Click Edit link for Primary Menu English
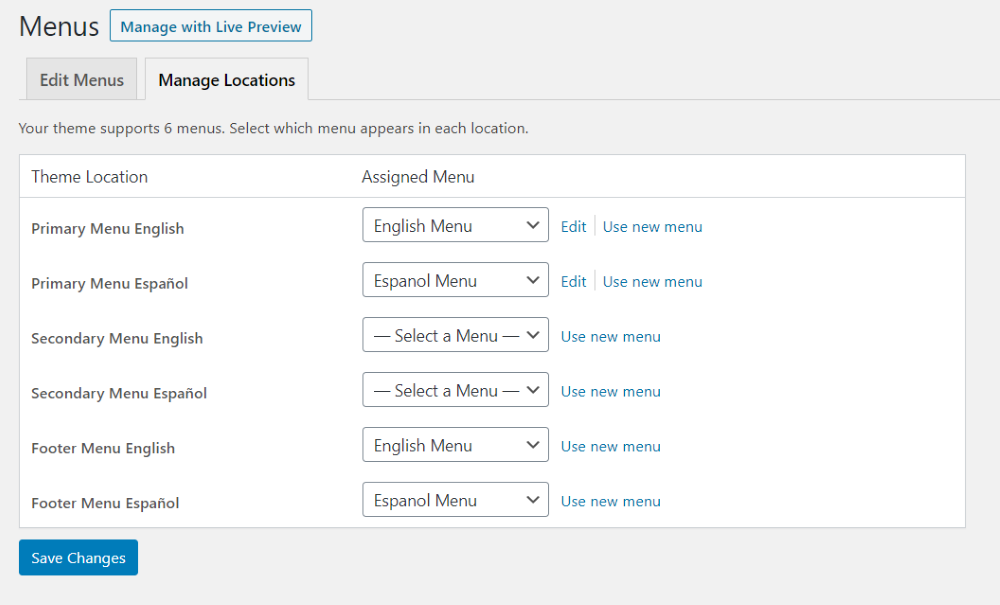This screenshot has height=605, width=1000. [x=573, y=227]
